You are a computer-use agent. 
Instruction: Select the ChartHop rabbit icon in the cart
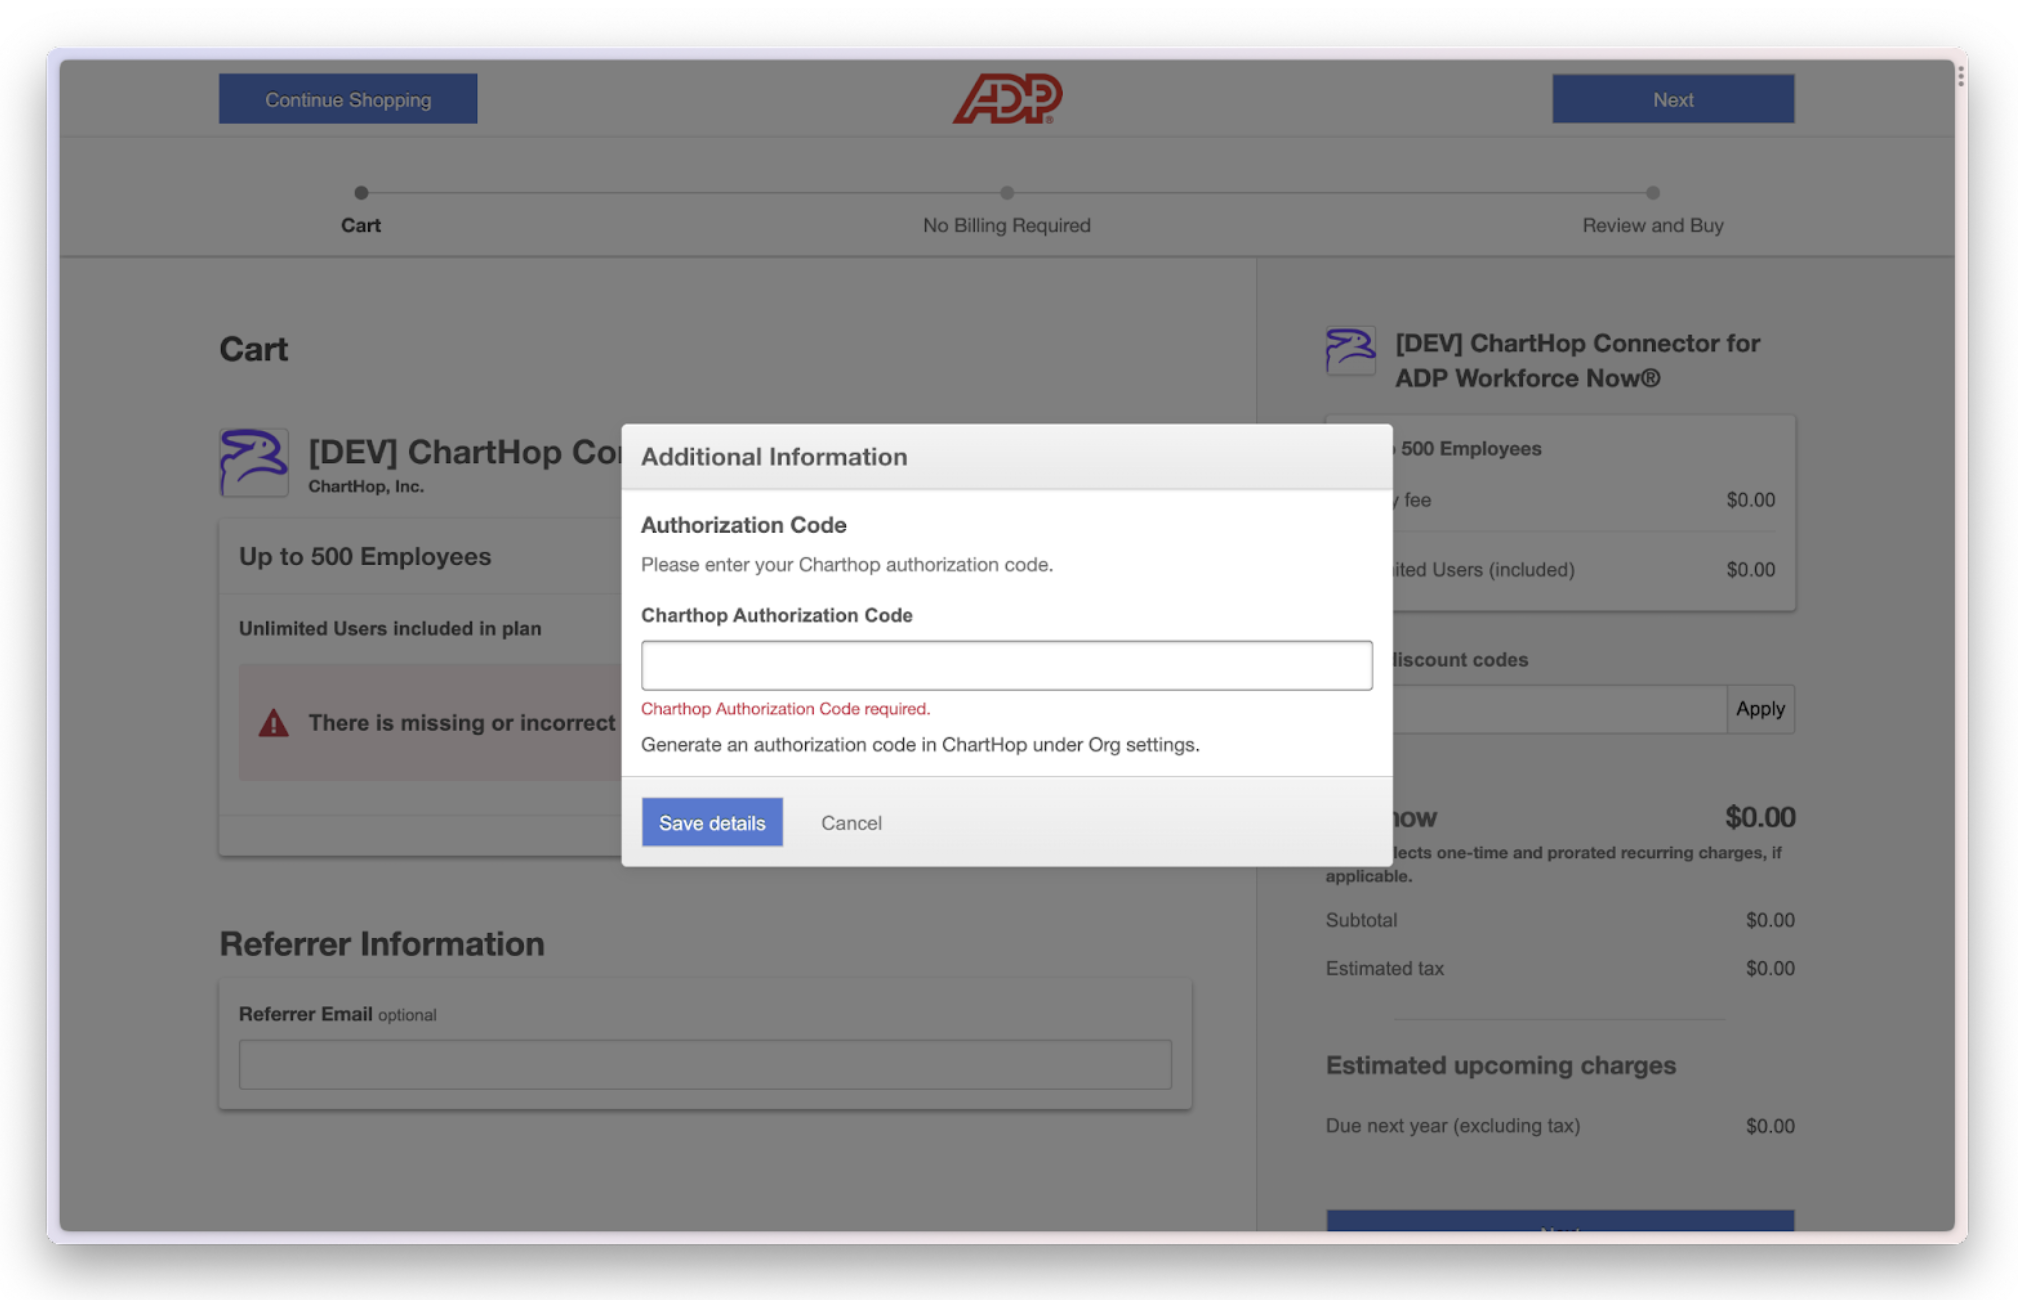(x=253, y=462)
